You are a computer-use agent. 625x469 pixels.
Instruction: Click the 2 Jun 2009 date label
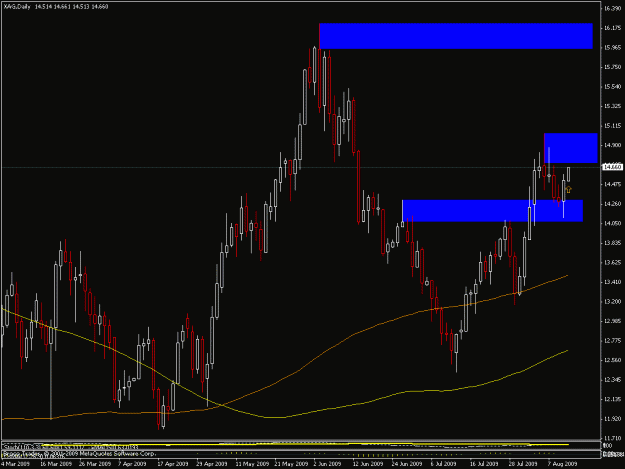327,464
